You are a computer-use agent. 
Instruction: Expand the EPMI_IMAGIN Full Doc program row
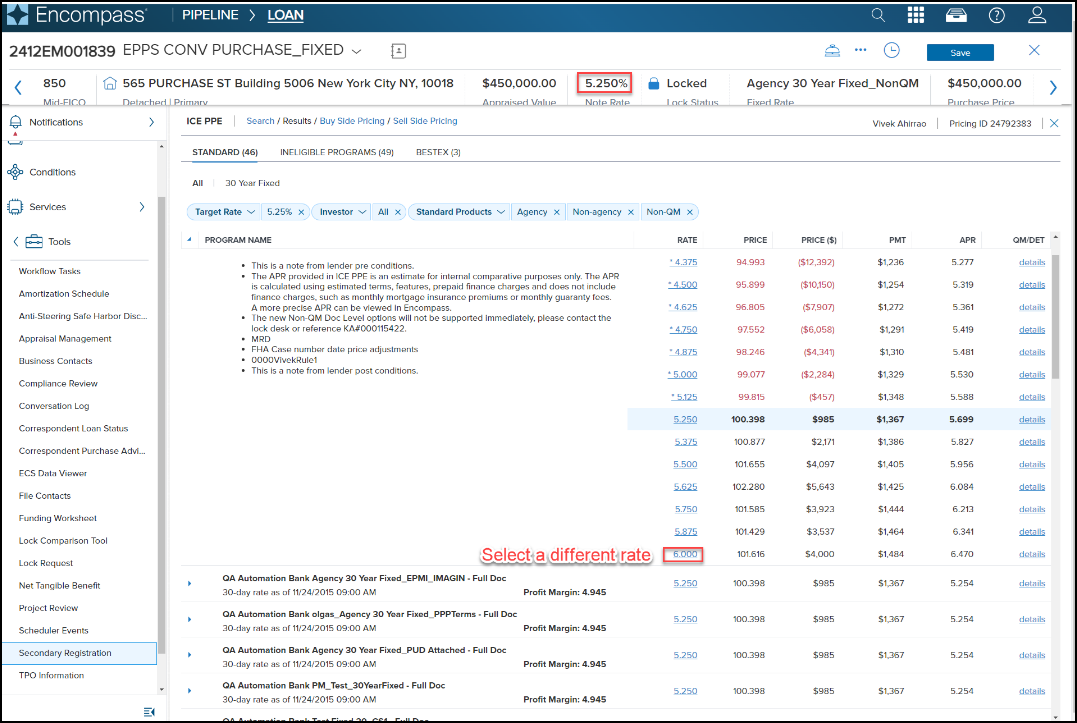tap(190, 584)
